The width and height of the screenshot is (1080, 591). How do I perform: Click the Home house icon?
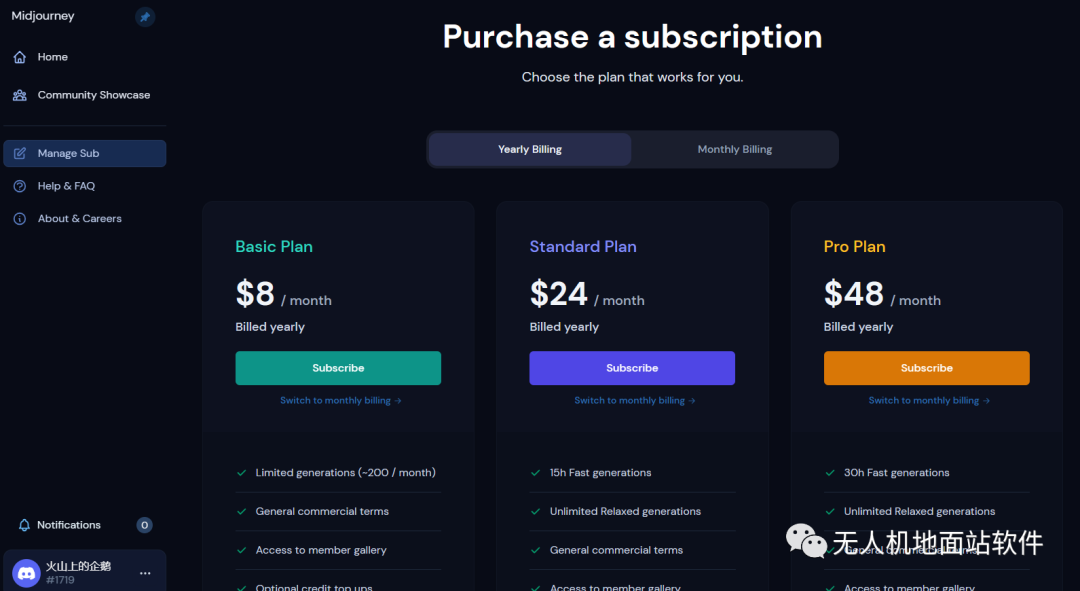click(x=20, y=57)
